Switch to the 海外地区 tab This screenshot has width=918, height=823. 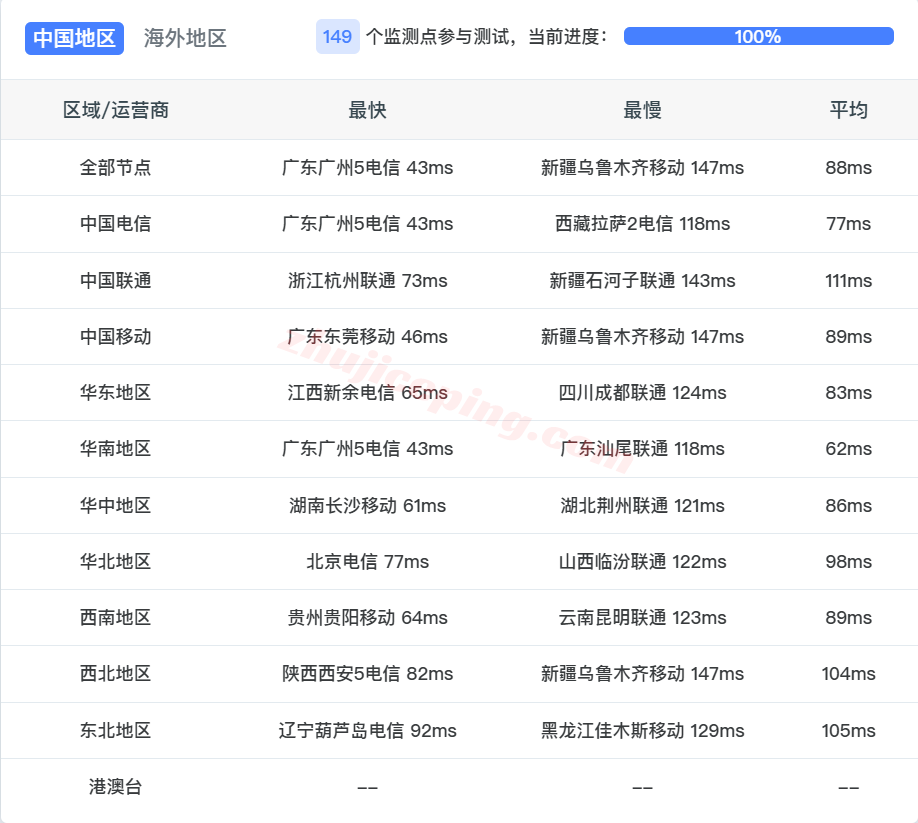tap(185, 38)
